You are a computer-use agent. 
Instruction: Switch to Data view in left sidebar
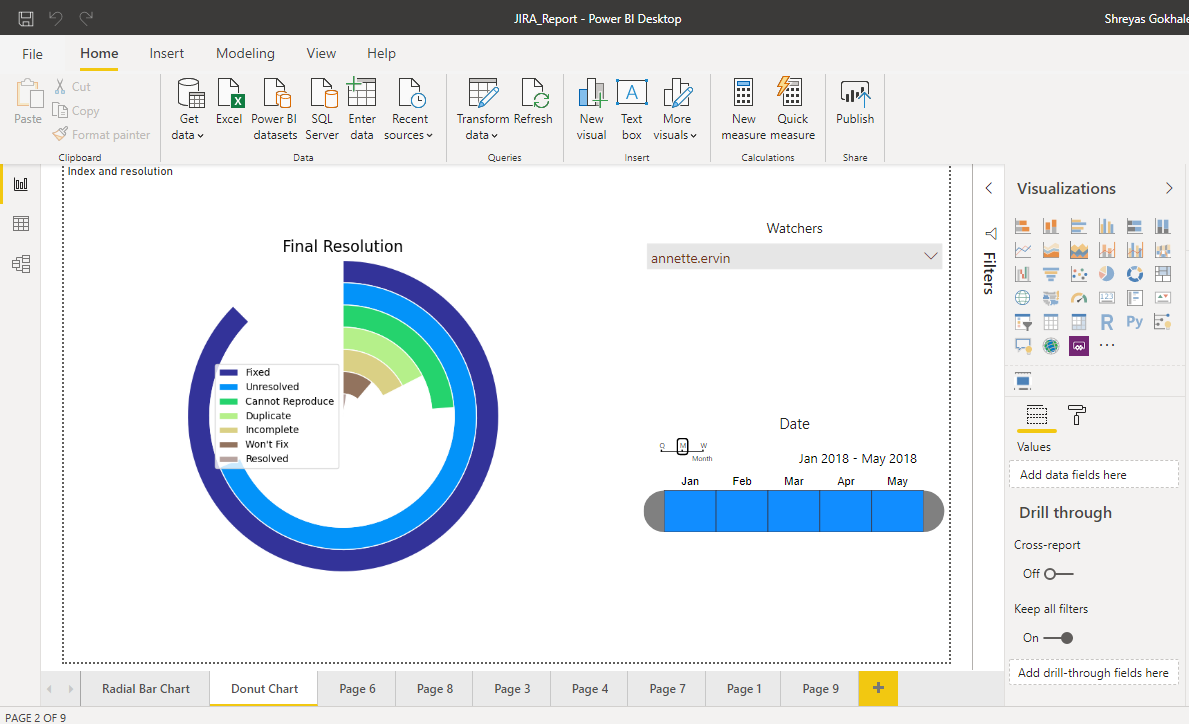(x=20, y=224)
